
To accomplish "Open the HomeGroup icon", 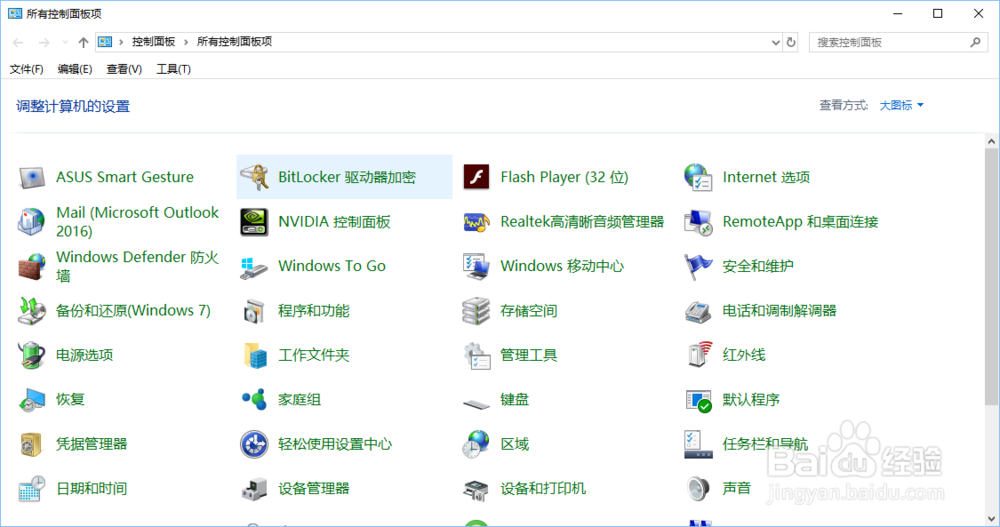I will (x=254, y=399).
